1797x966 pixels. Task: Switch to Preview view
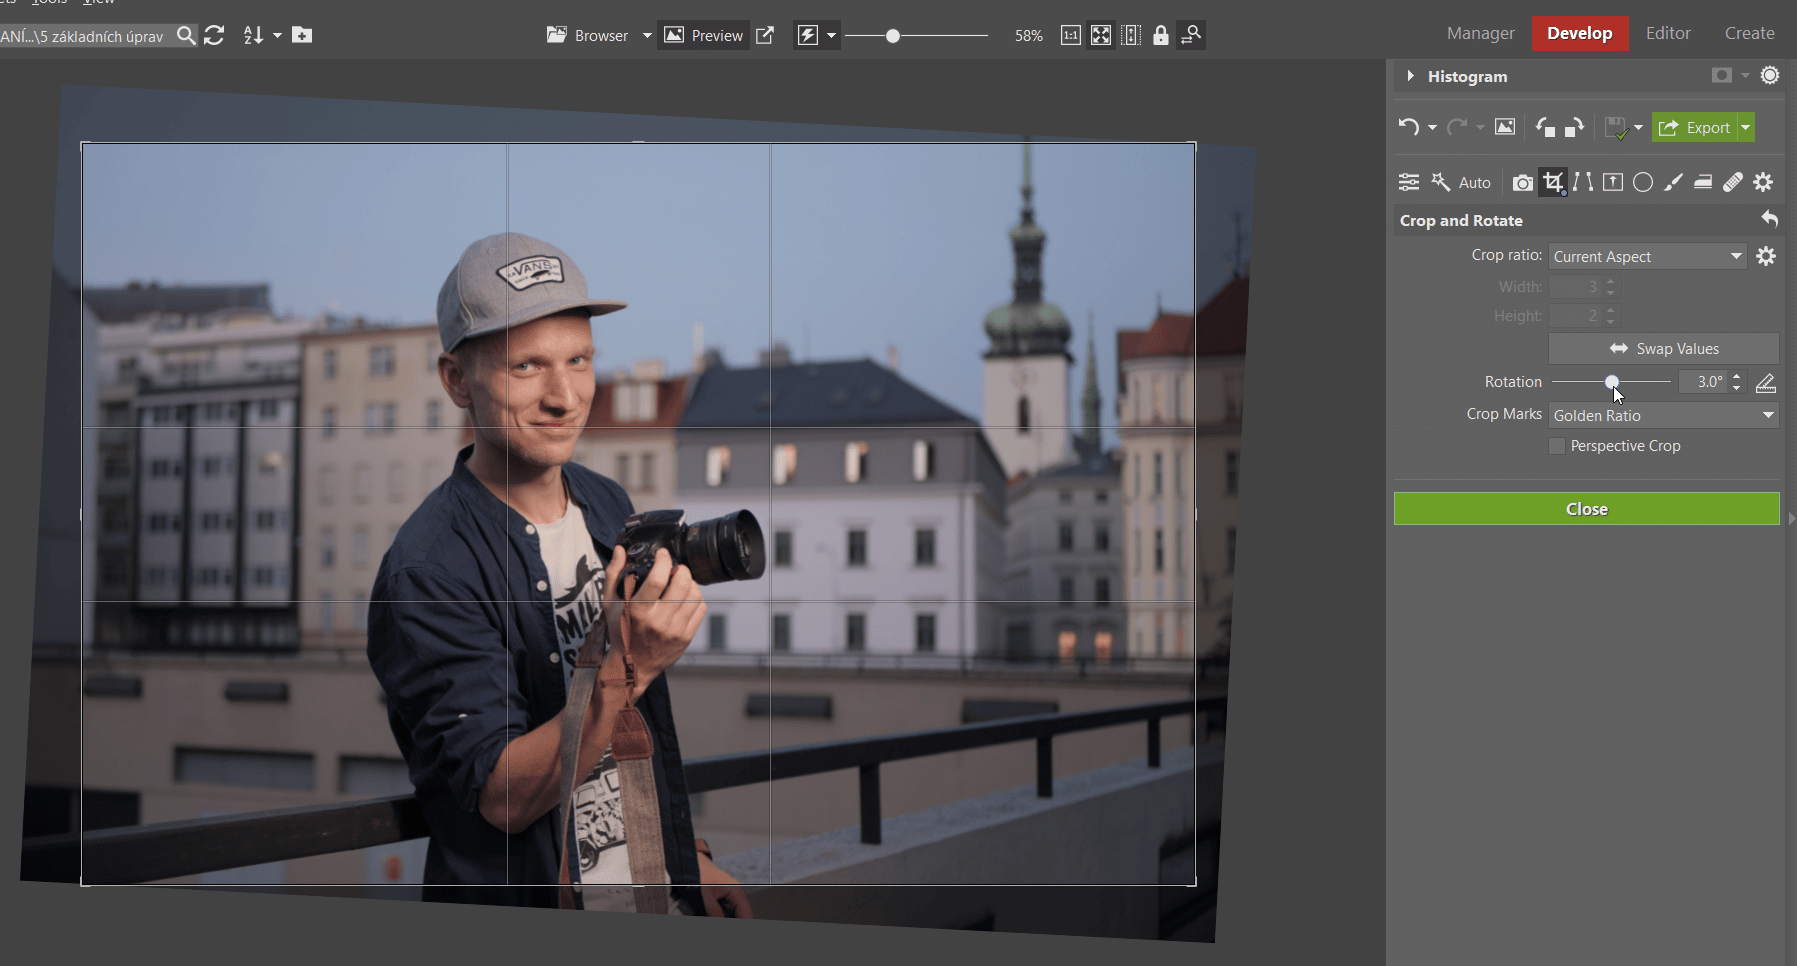coord(704,36)
